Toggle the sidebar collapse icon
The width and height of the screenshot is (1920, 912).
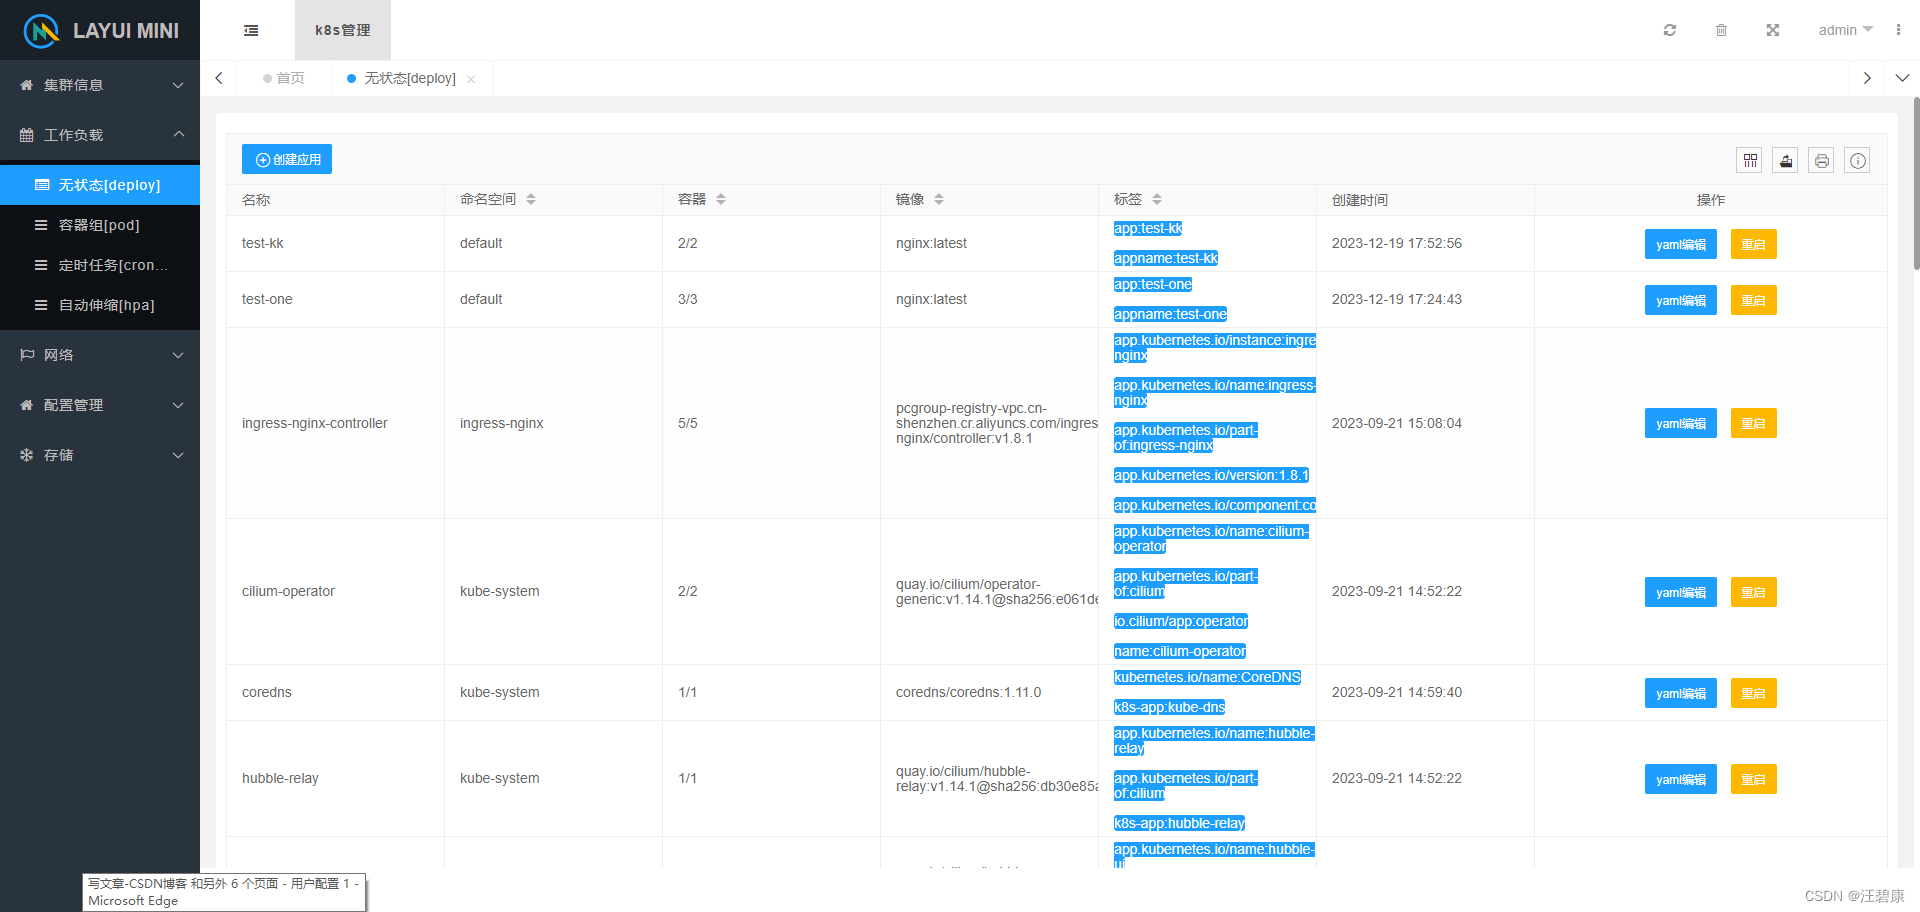tap(251, 31)
